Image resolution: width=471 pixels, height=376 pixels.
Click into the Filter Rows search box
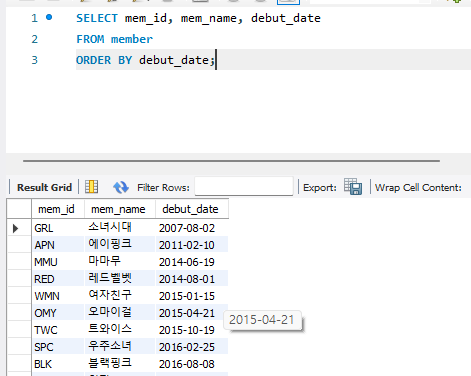(x=244, y=186)
